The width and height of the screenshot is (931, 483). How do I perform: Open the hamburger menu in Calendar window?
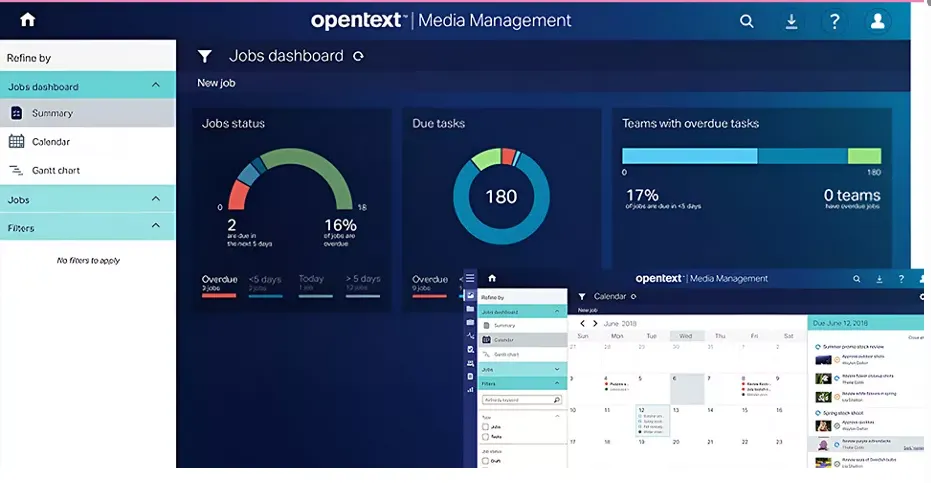tap(470, 278)
